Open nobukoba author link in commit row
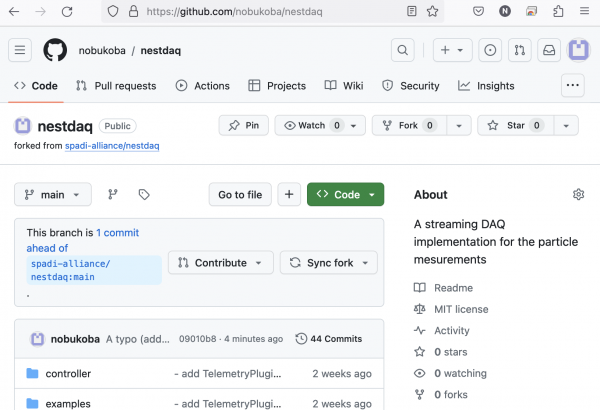 75,339
